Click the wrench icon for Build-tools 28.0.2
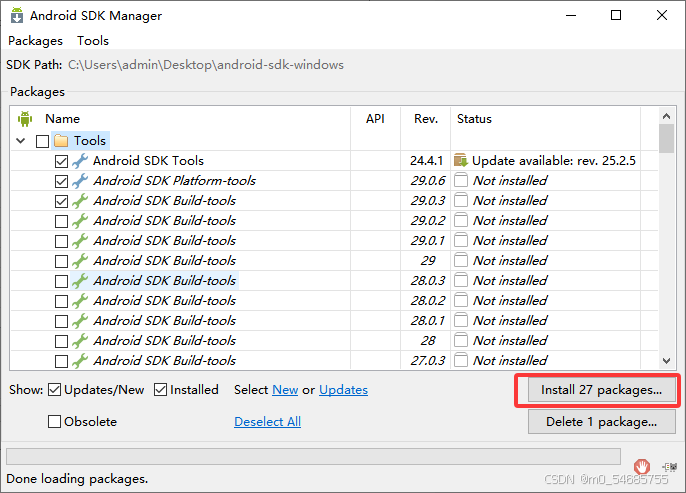 [x=80, y=301]
